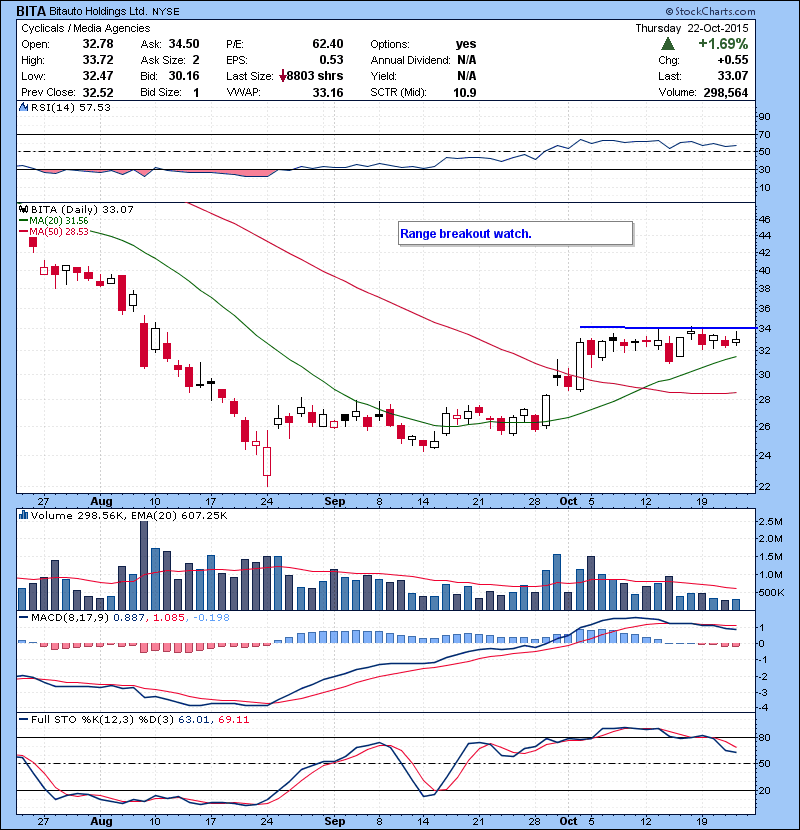This screenshot has height=830, width=800.
Task: Click the volume bars icon
Action: (23, 515)
